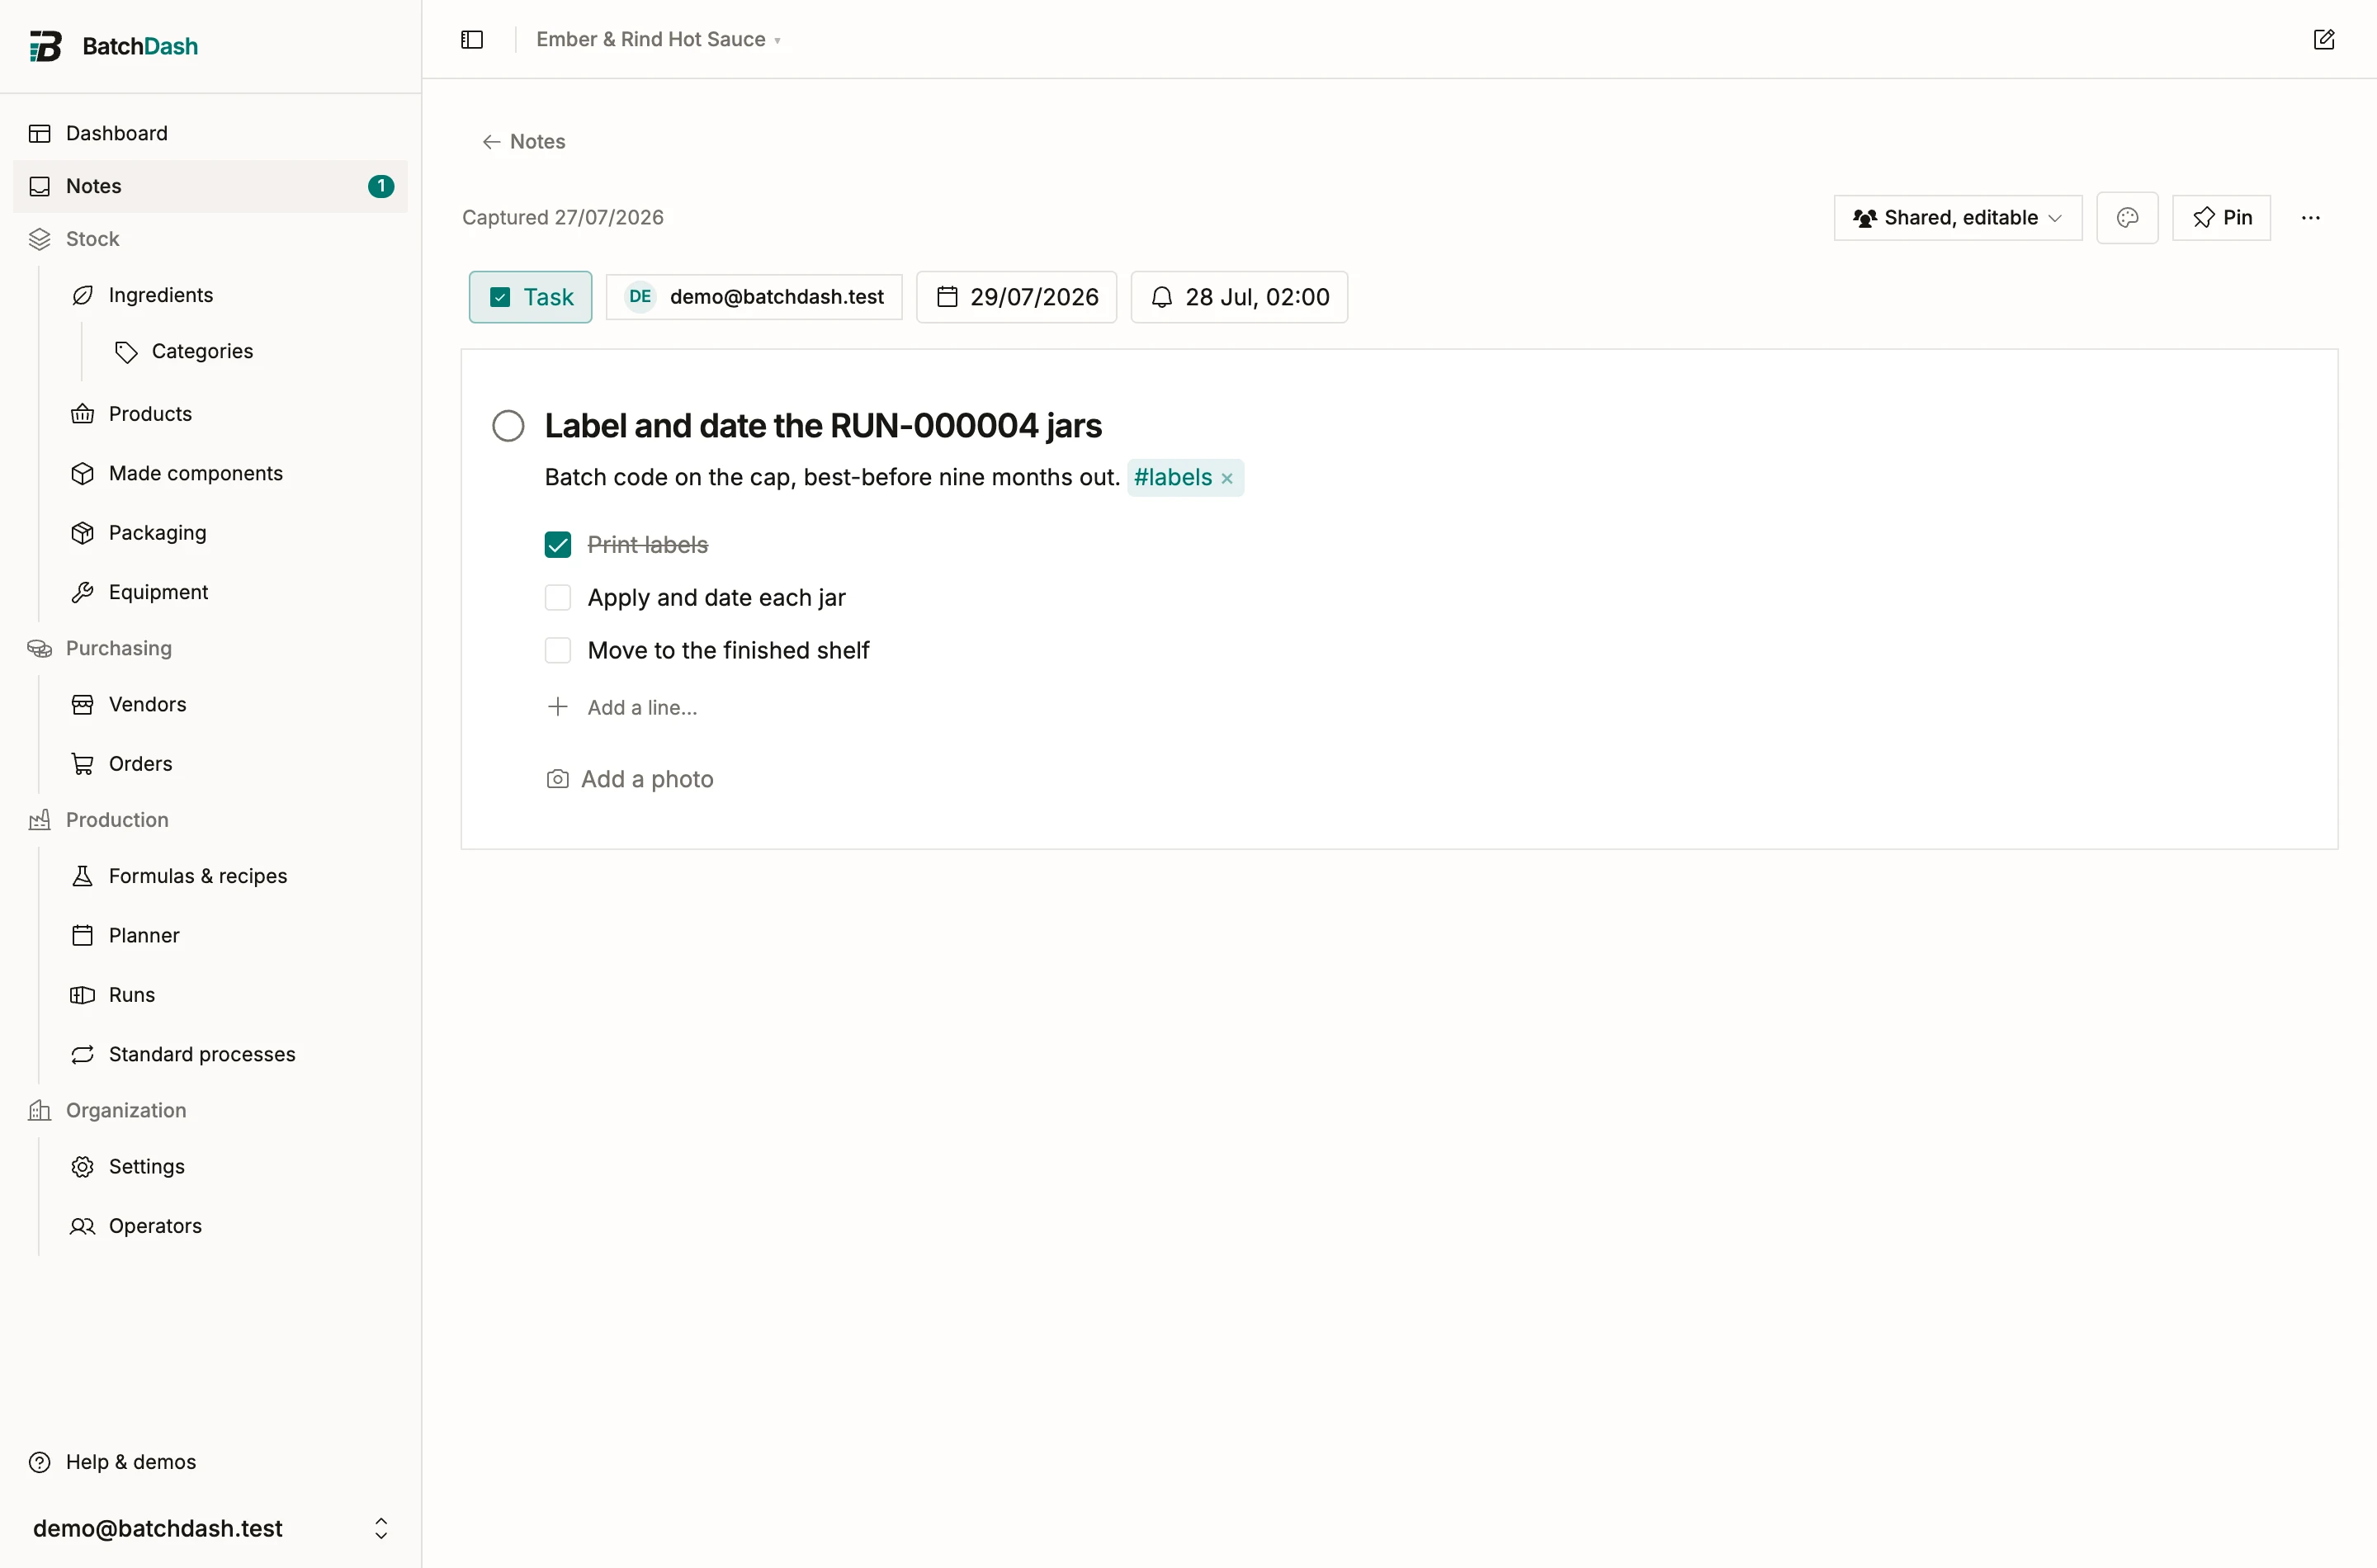Toggle the Task chip

530,297
